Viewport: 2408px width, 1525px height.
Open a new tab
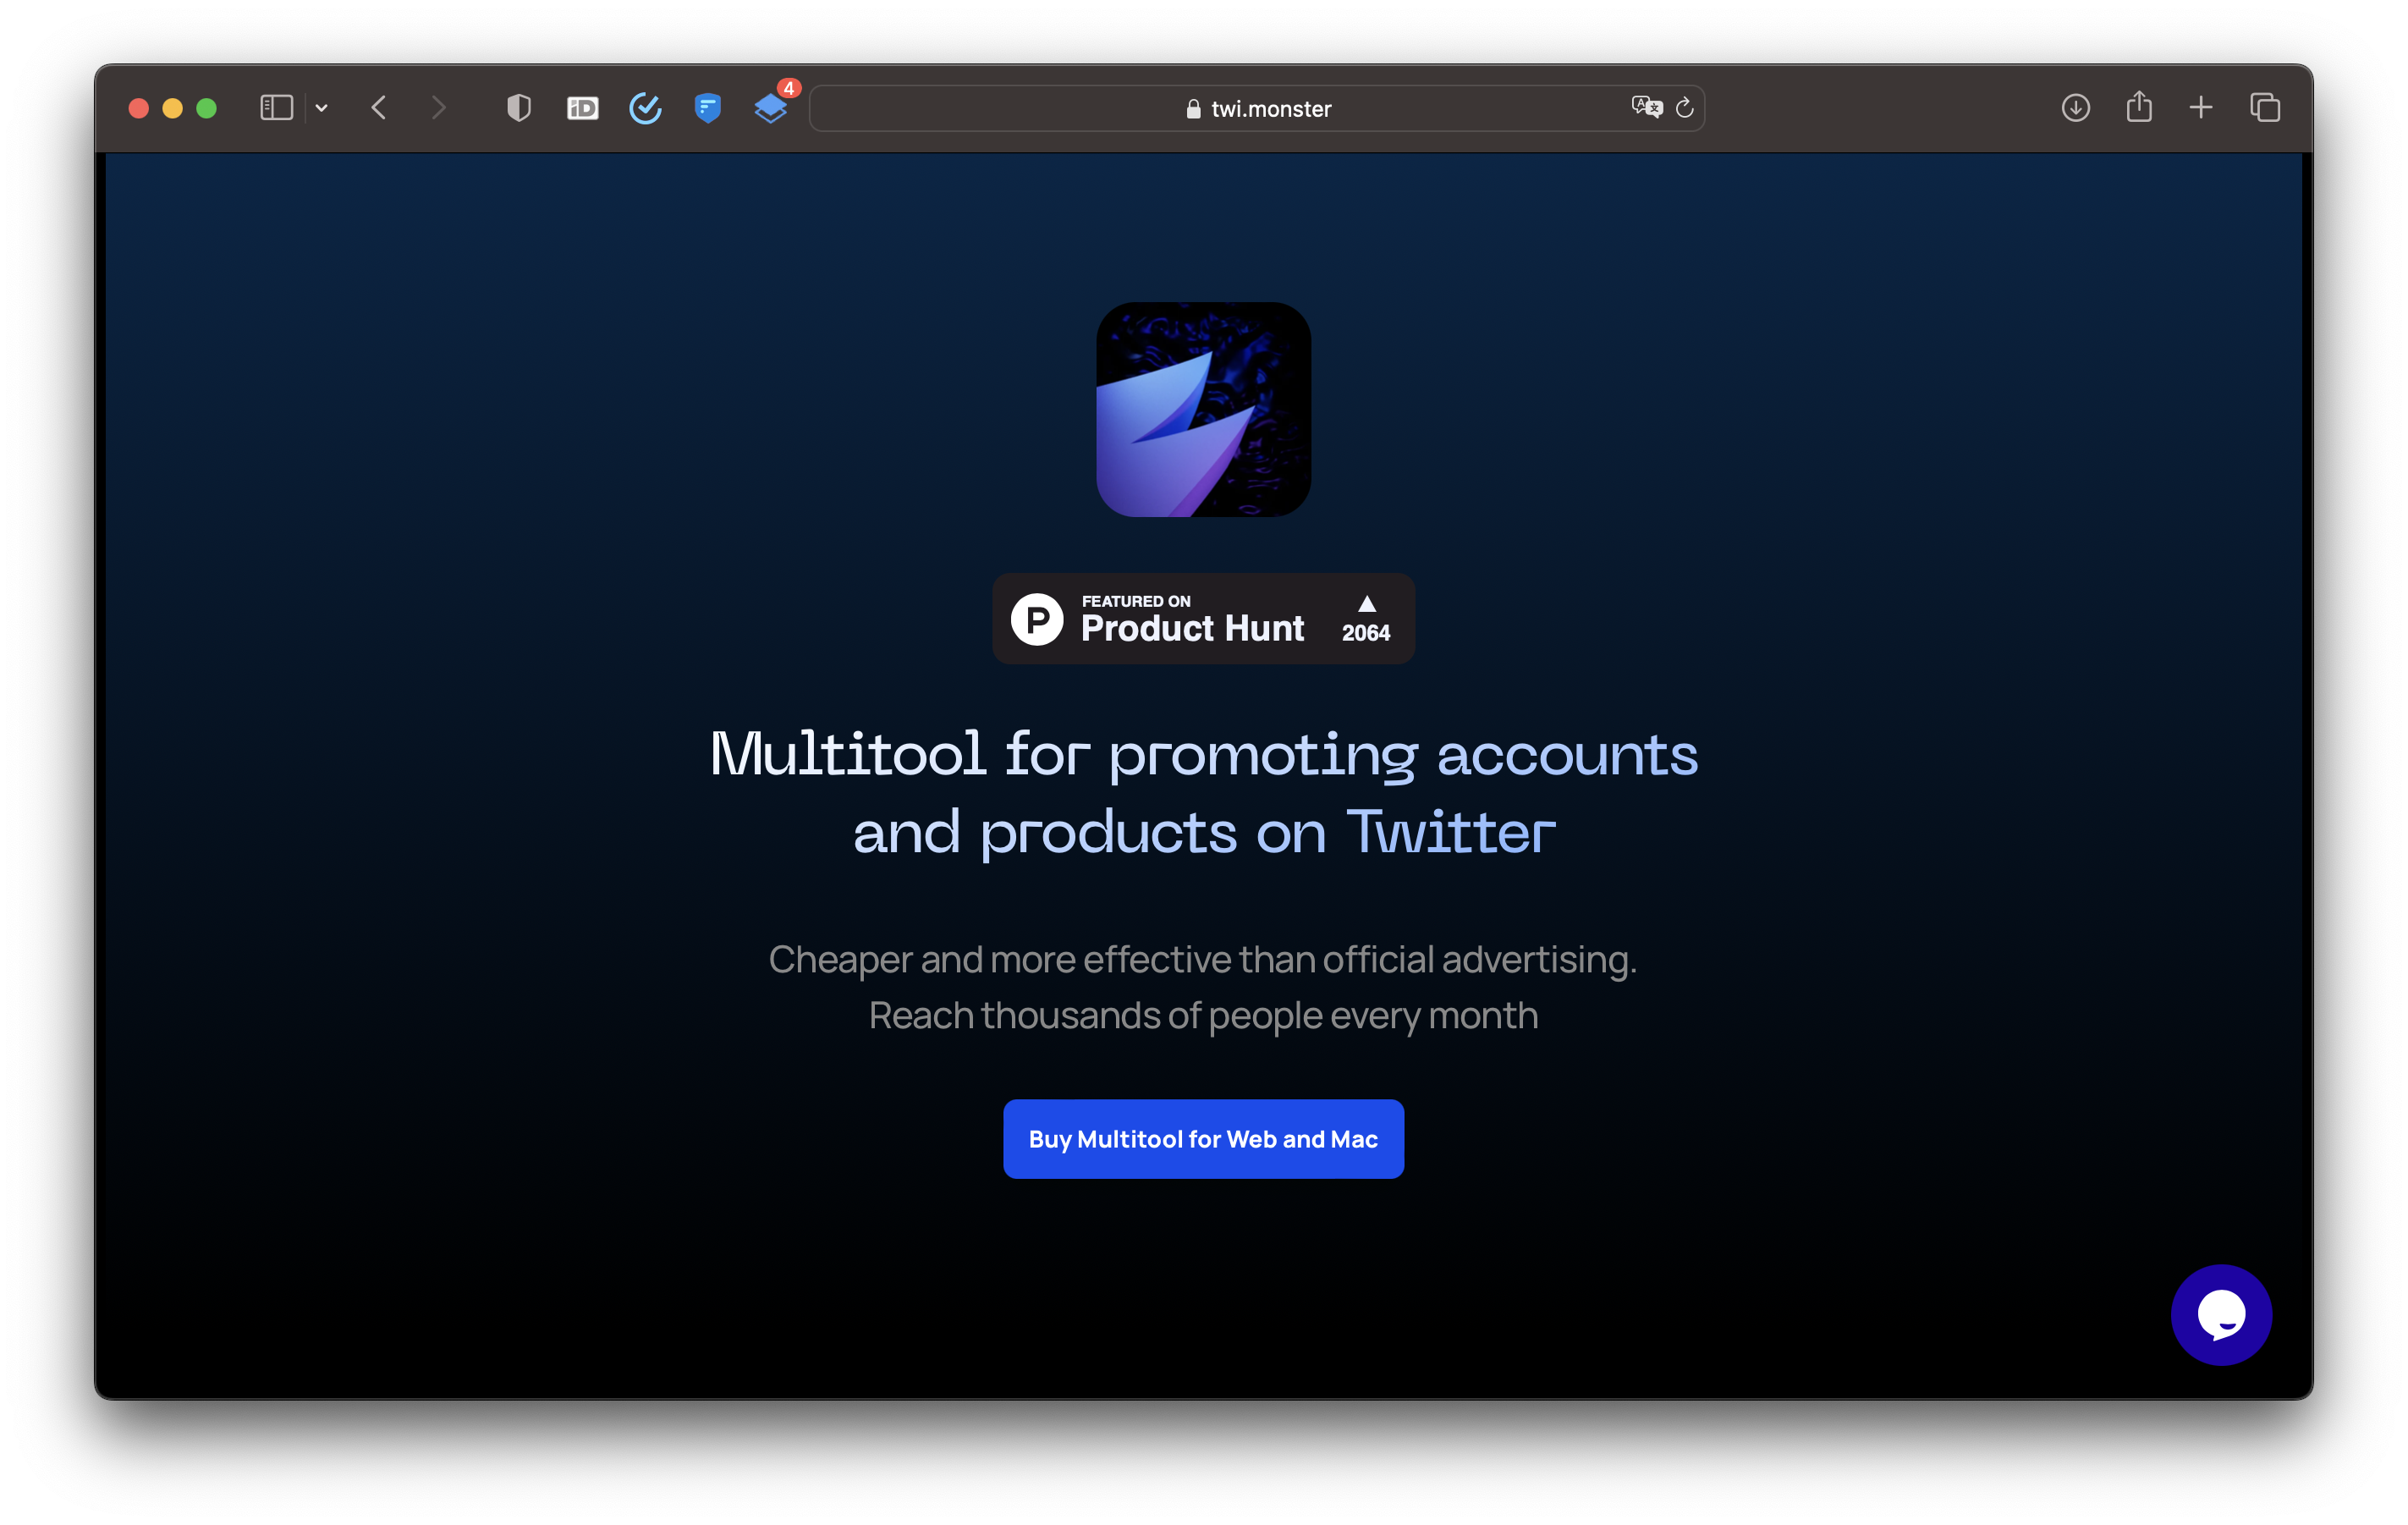point(2201,108)
